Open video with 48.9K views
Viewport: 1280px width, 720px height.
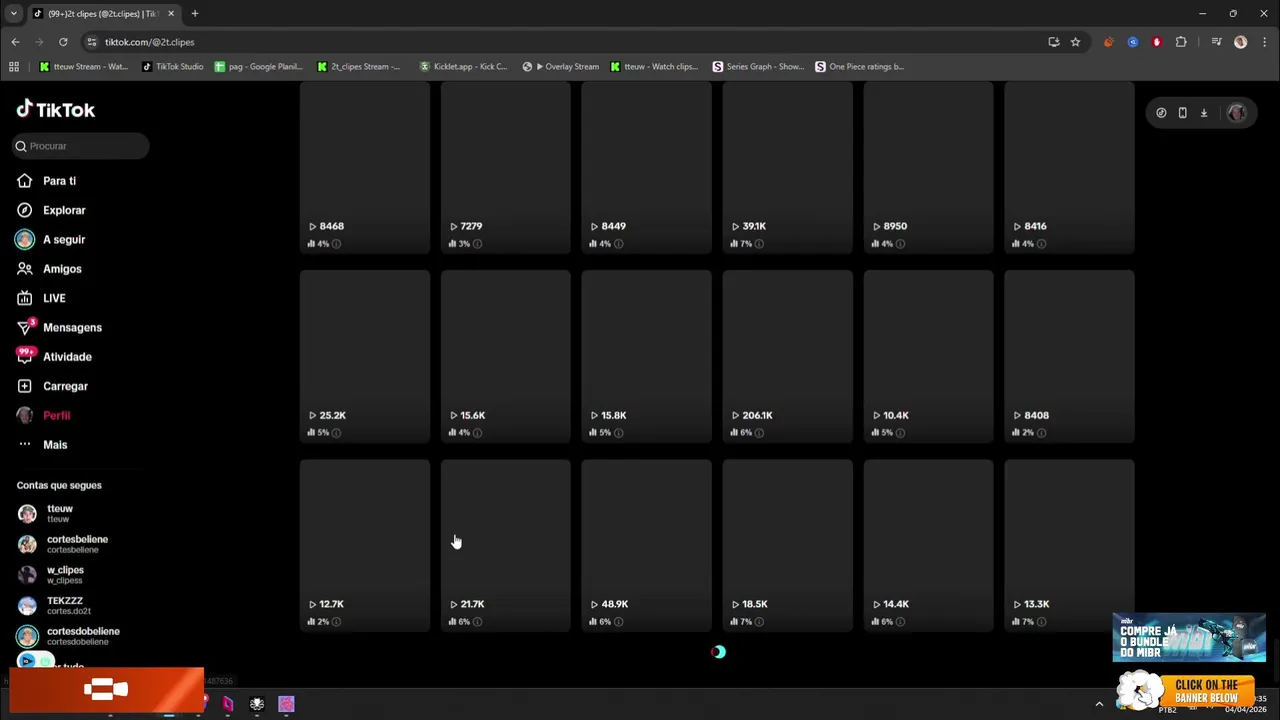tap(647, 546)
